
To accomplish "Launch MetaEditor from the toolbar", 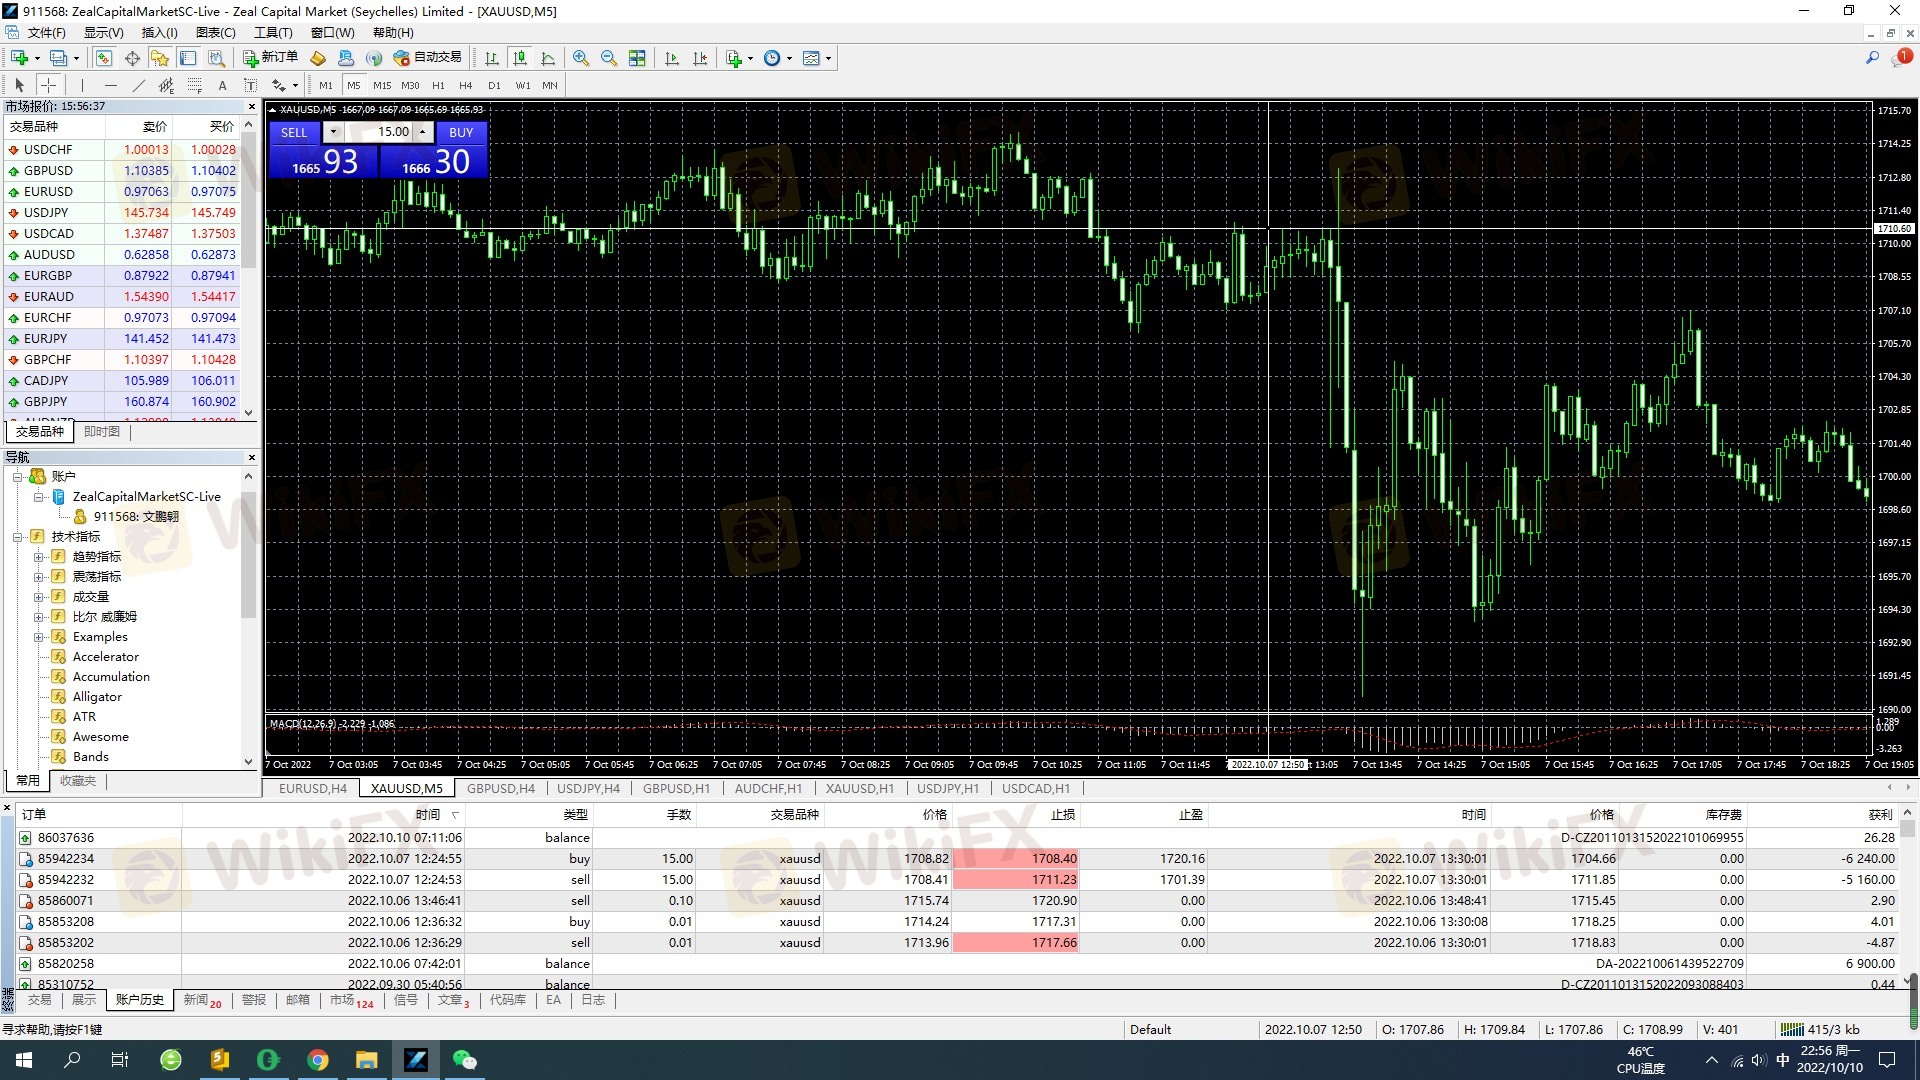I will click(x=318, y=58).
